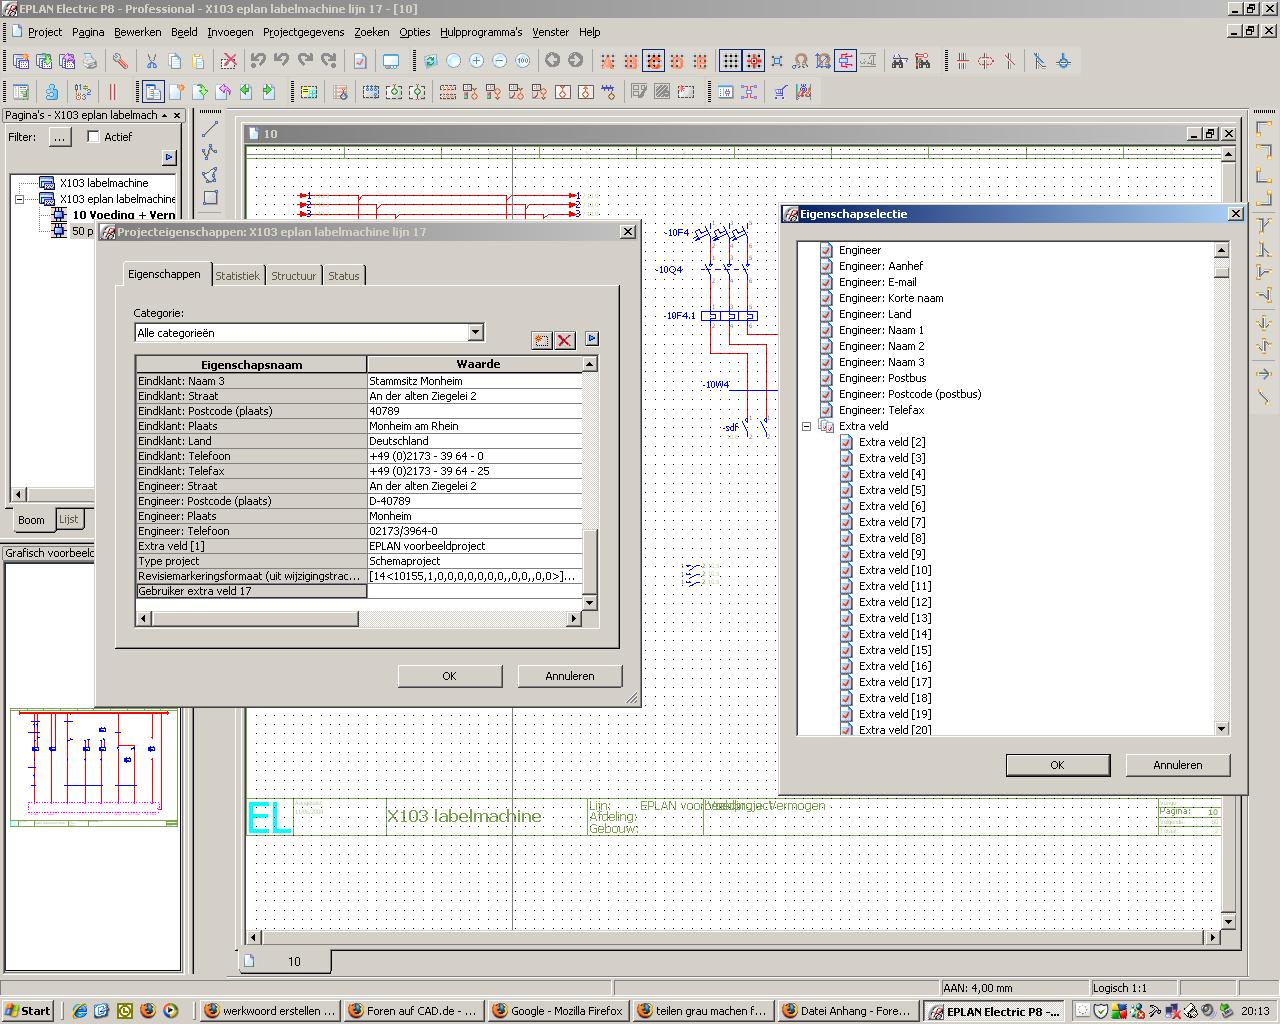
Task: Click page tab 10 at bottom
Action: click(x=285, y=961)
